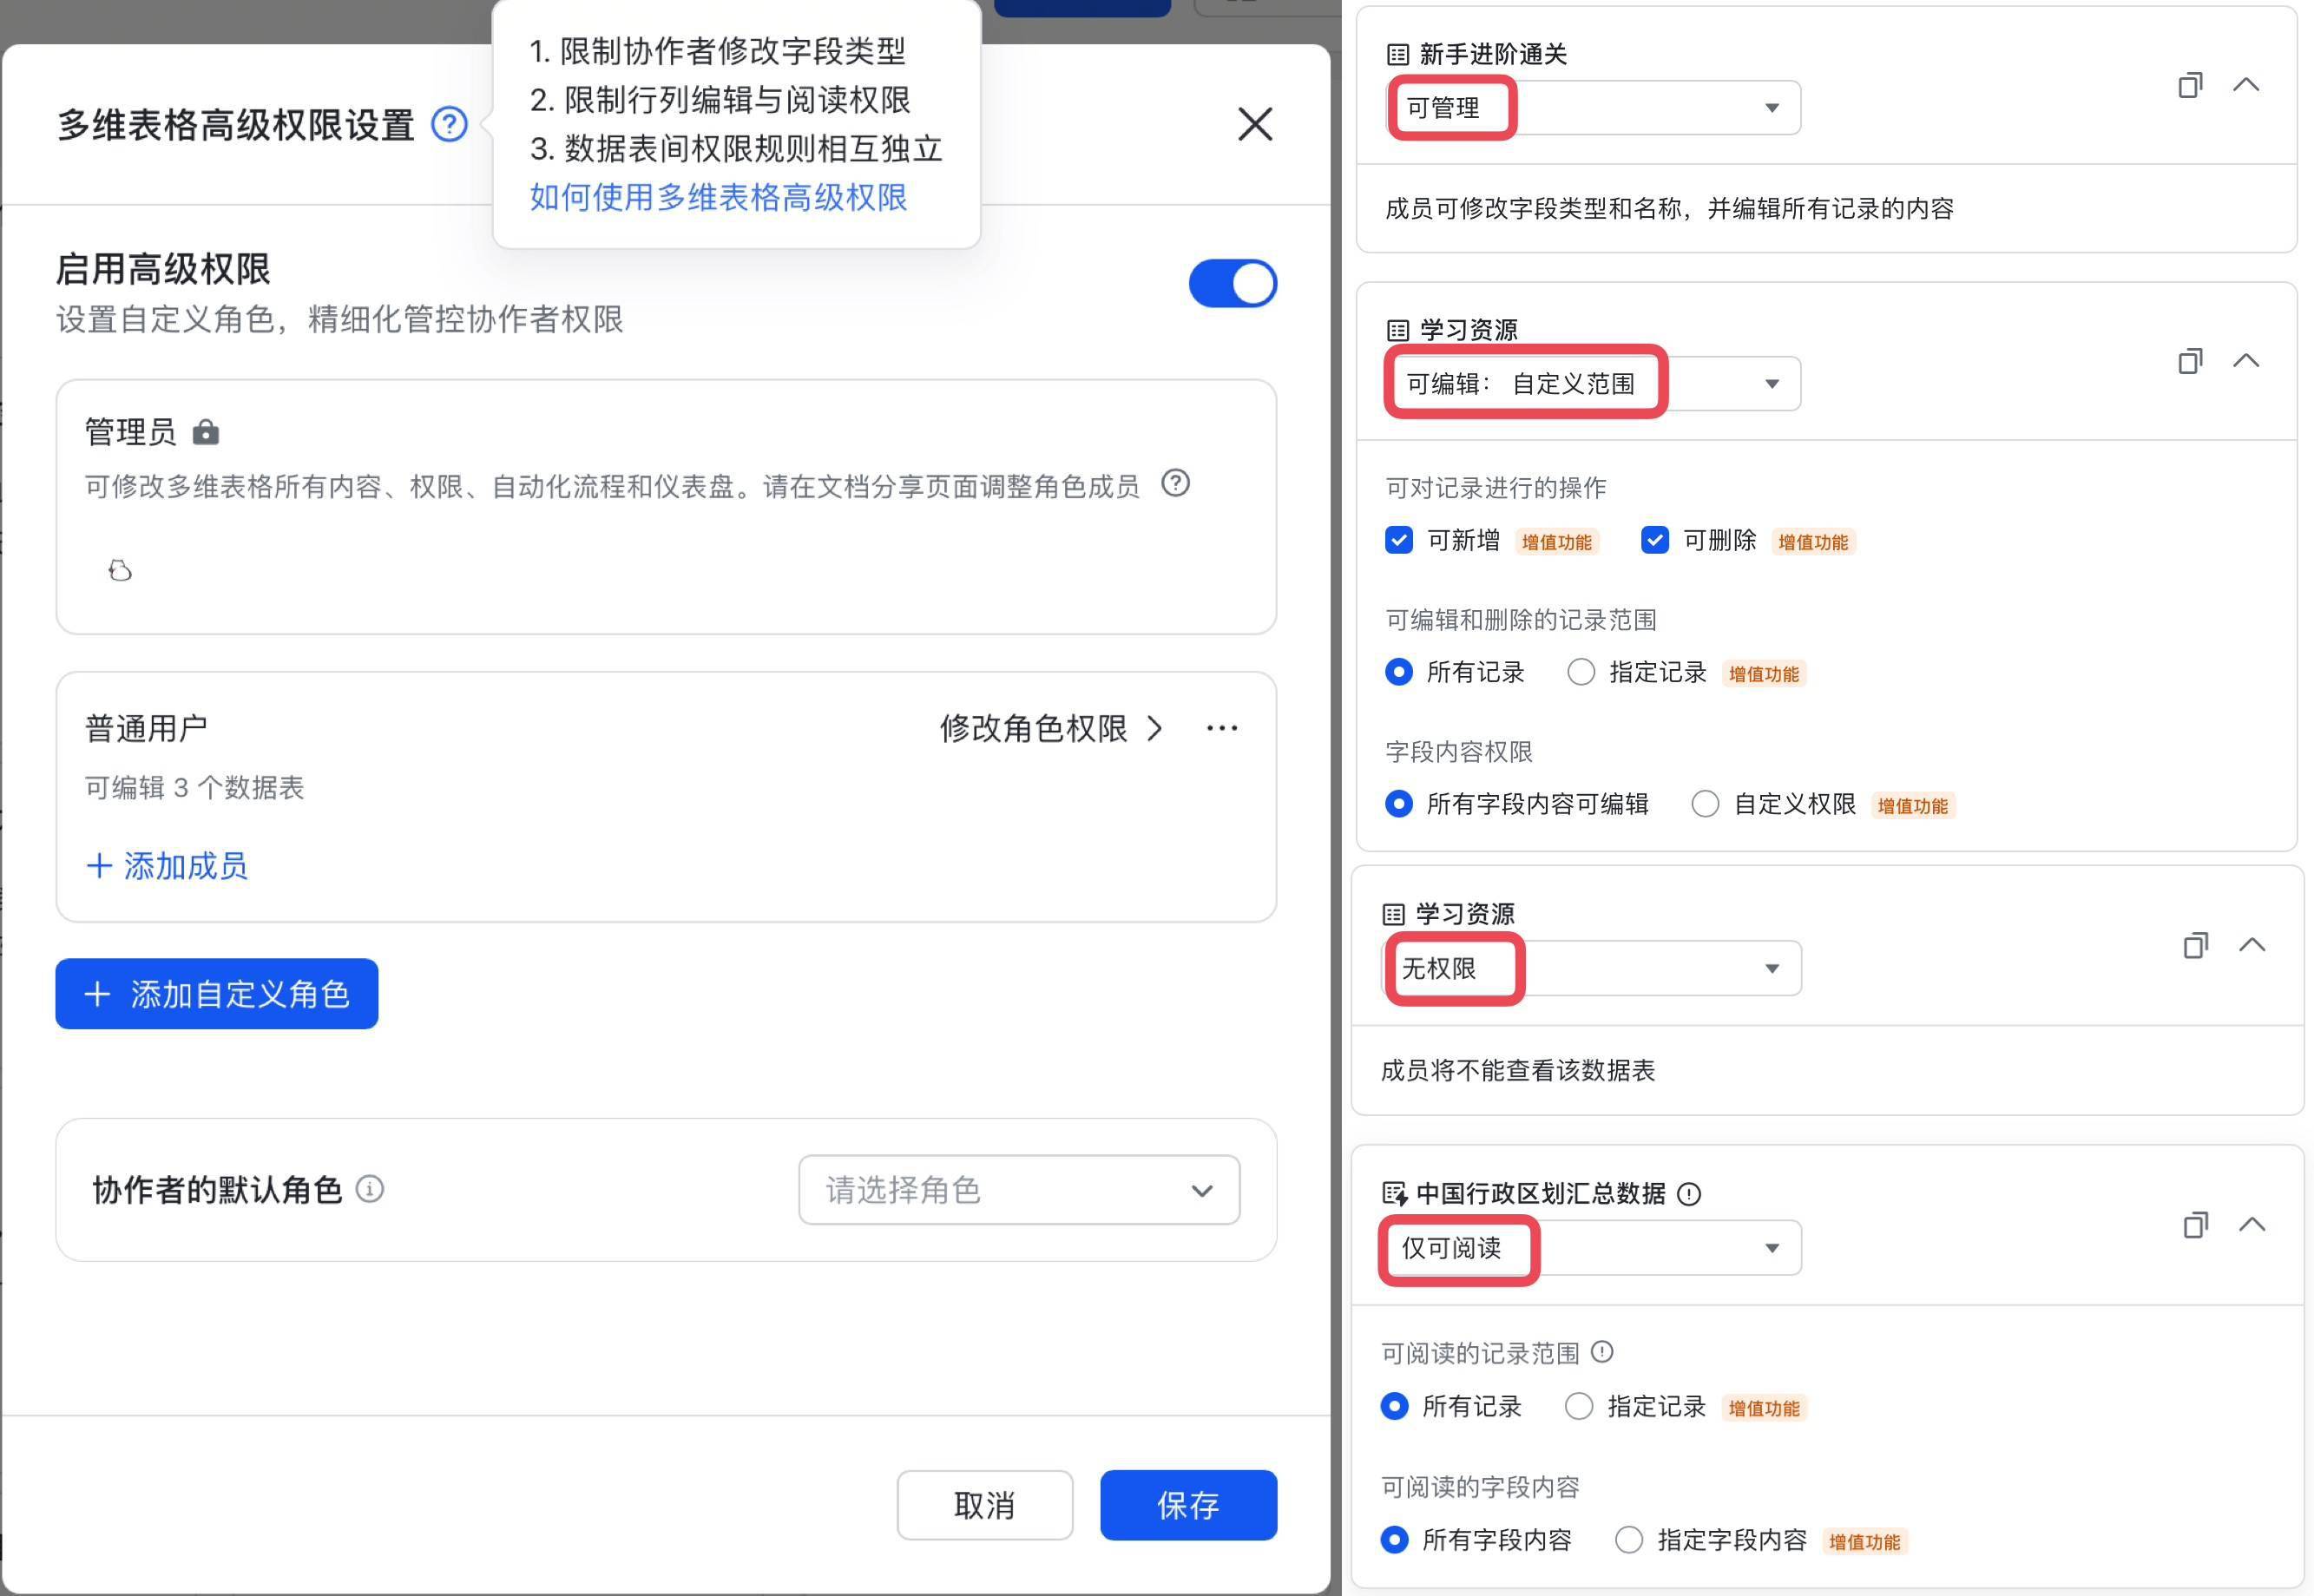
Task: Uncheck the 可新增 checkbox
Action: pos(1399,541)
